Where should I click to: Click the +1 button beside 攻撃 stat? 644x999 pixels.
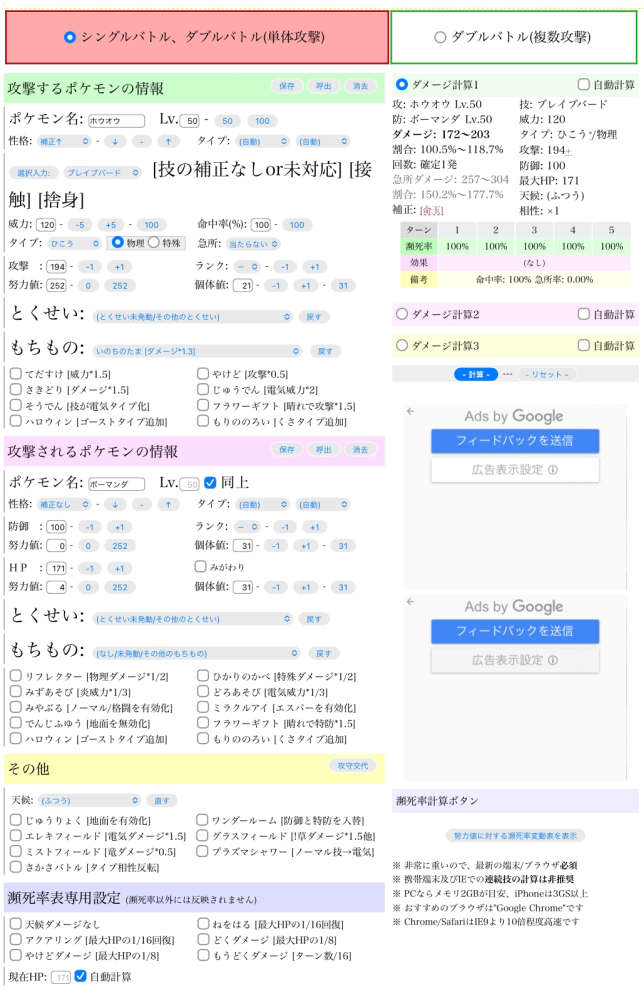pos(119,267)
